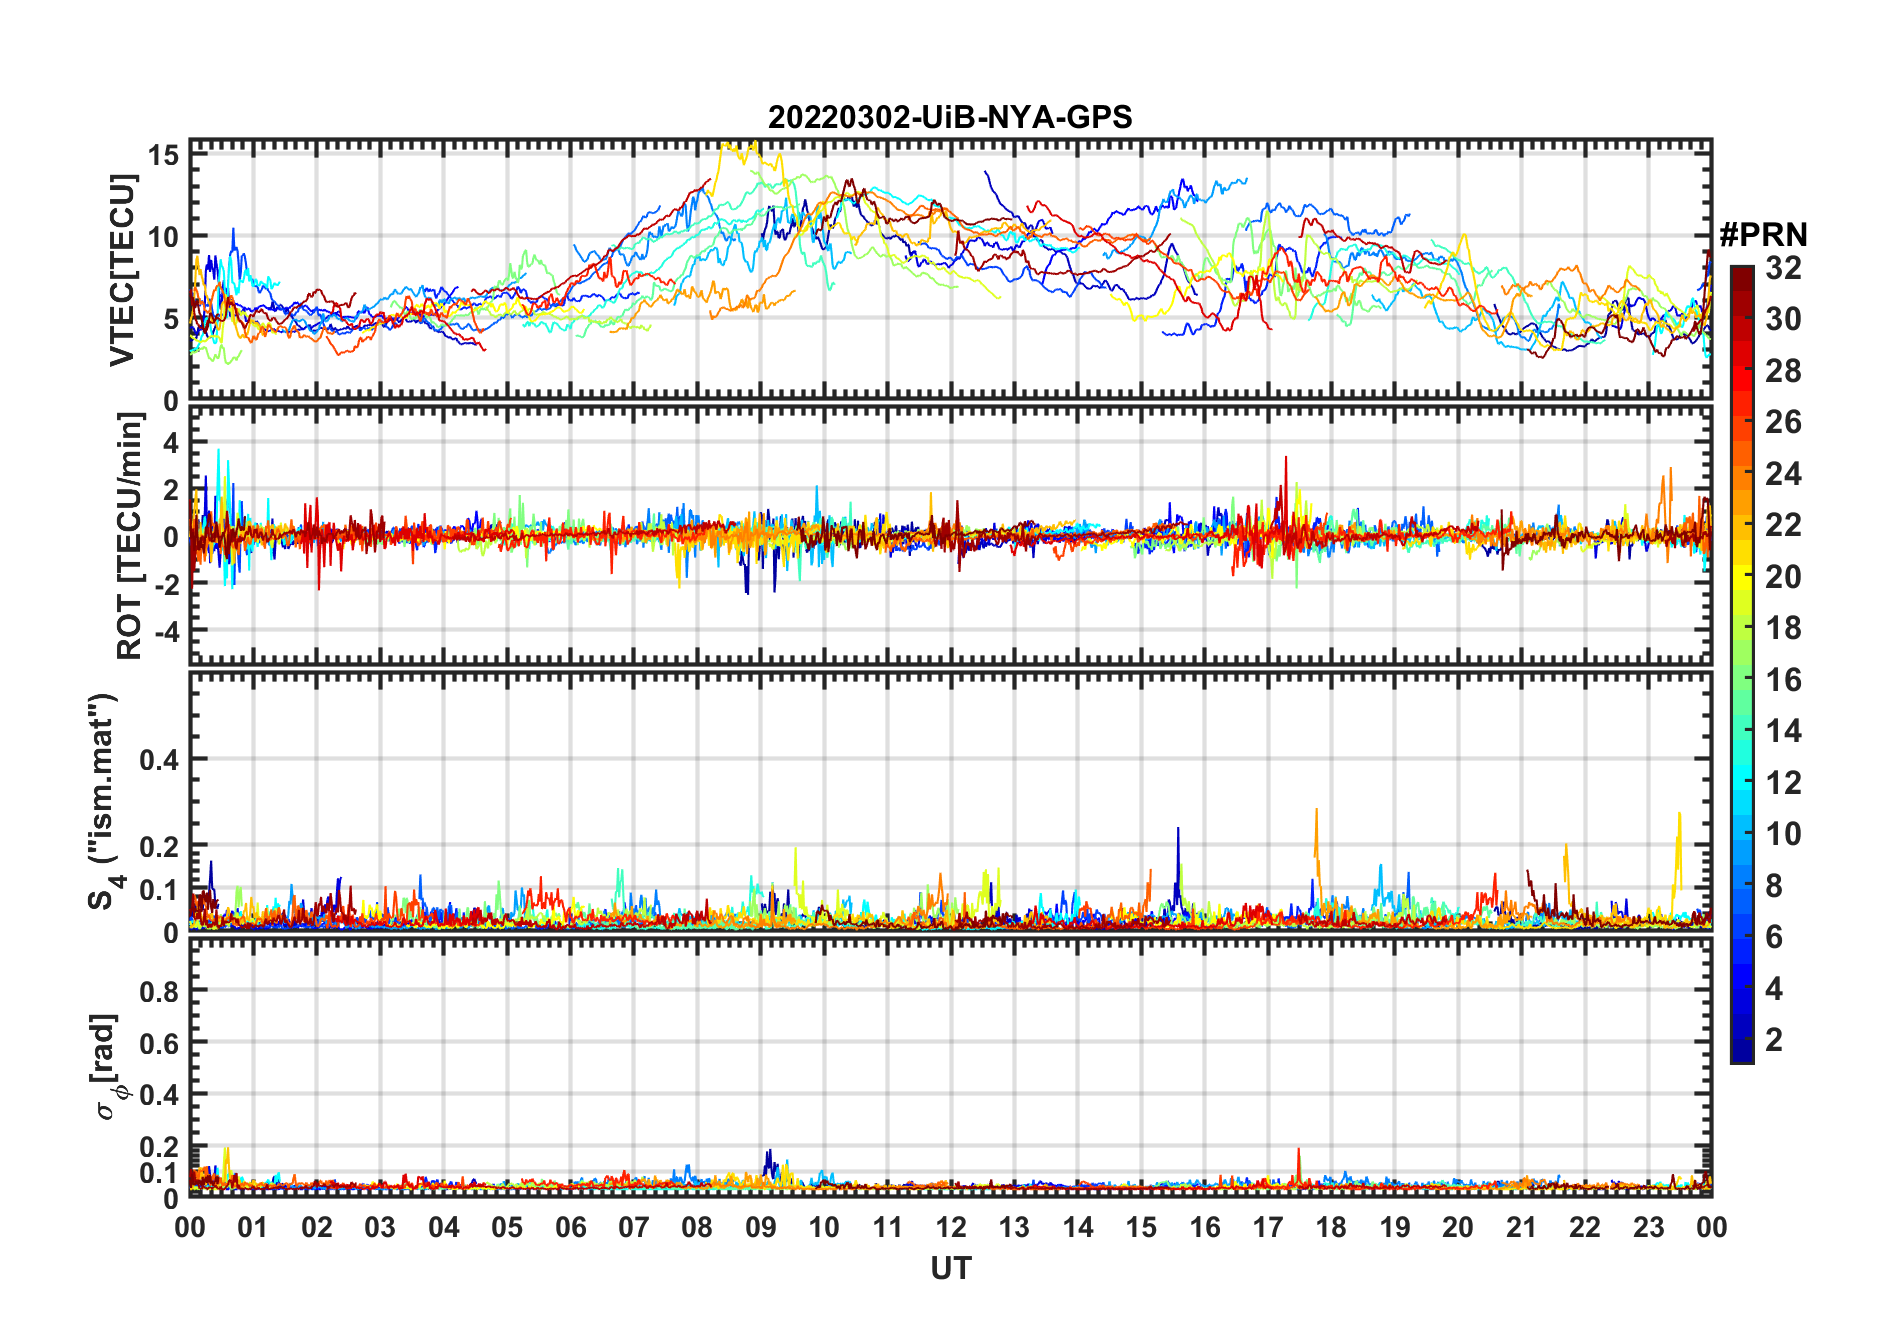Click x-axis tick label 06

(x=570, y=1227)
